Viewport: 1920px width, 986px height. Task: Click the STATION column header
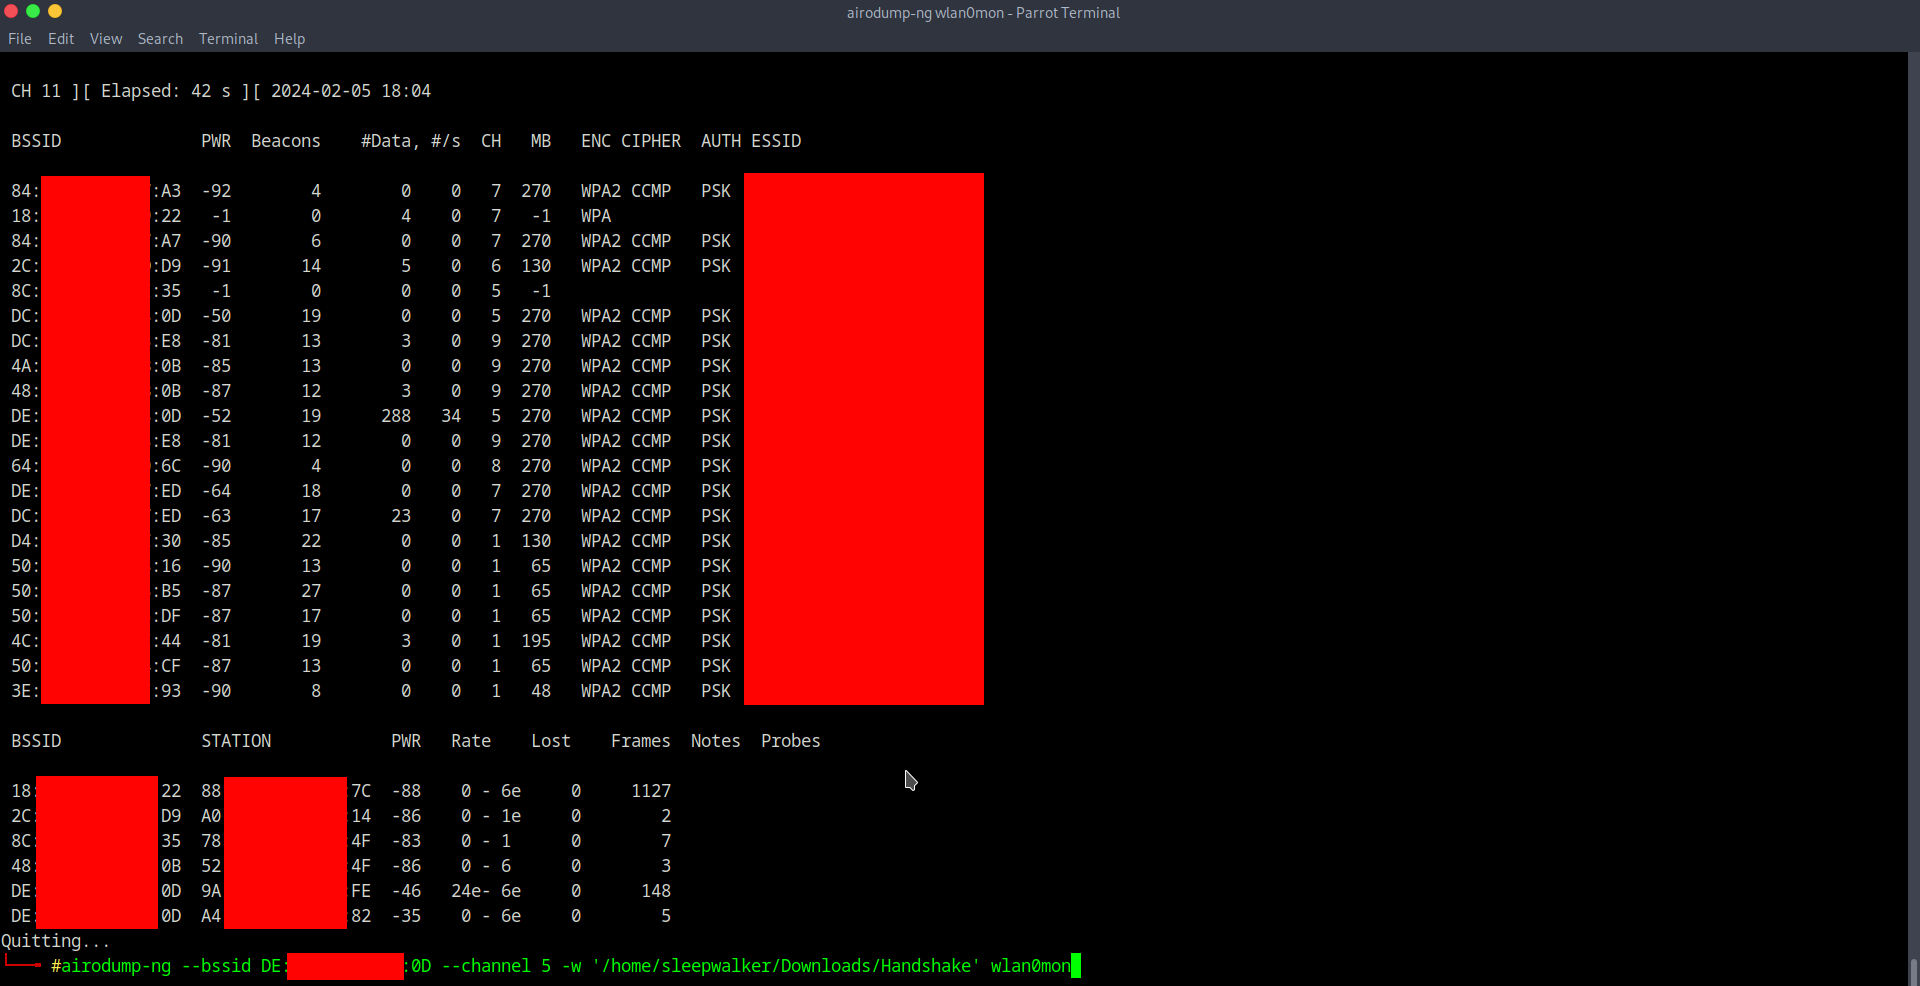pyautogui.click(x=236, y=741)
